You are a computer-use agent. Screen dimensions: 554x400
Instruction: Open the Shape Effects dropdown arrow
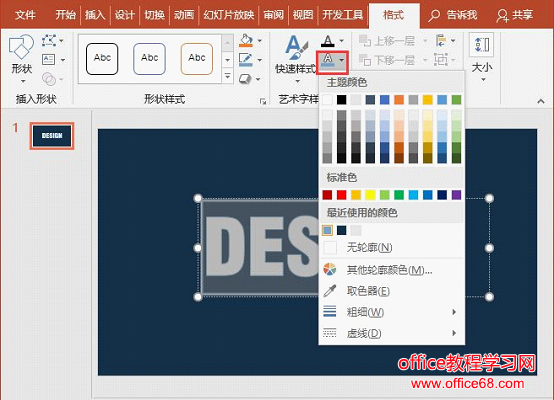[258, 79]
